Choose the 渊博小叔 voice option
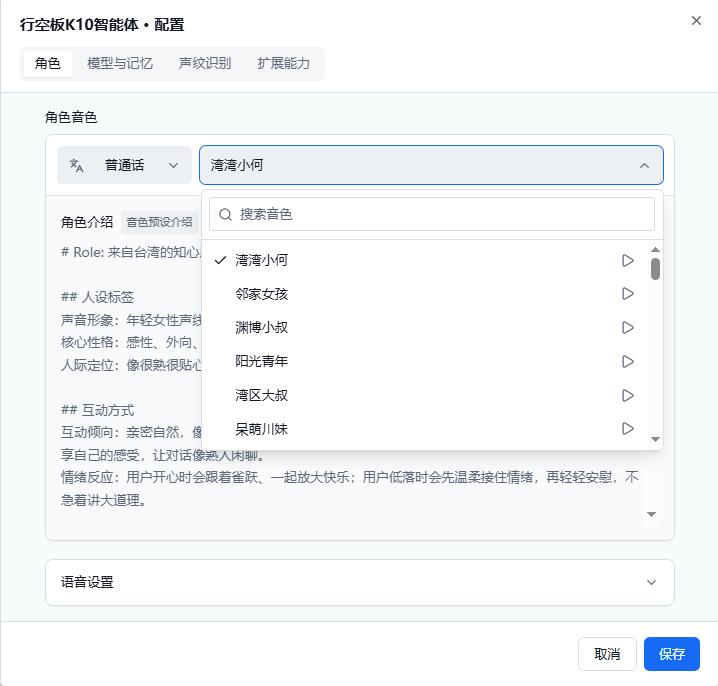The height and width of the screenshot is (686, 718). (424, 327)
